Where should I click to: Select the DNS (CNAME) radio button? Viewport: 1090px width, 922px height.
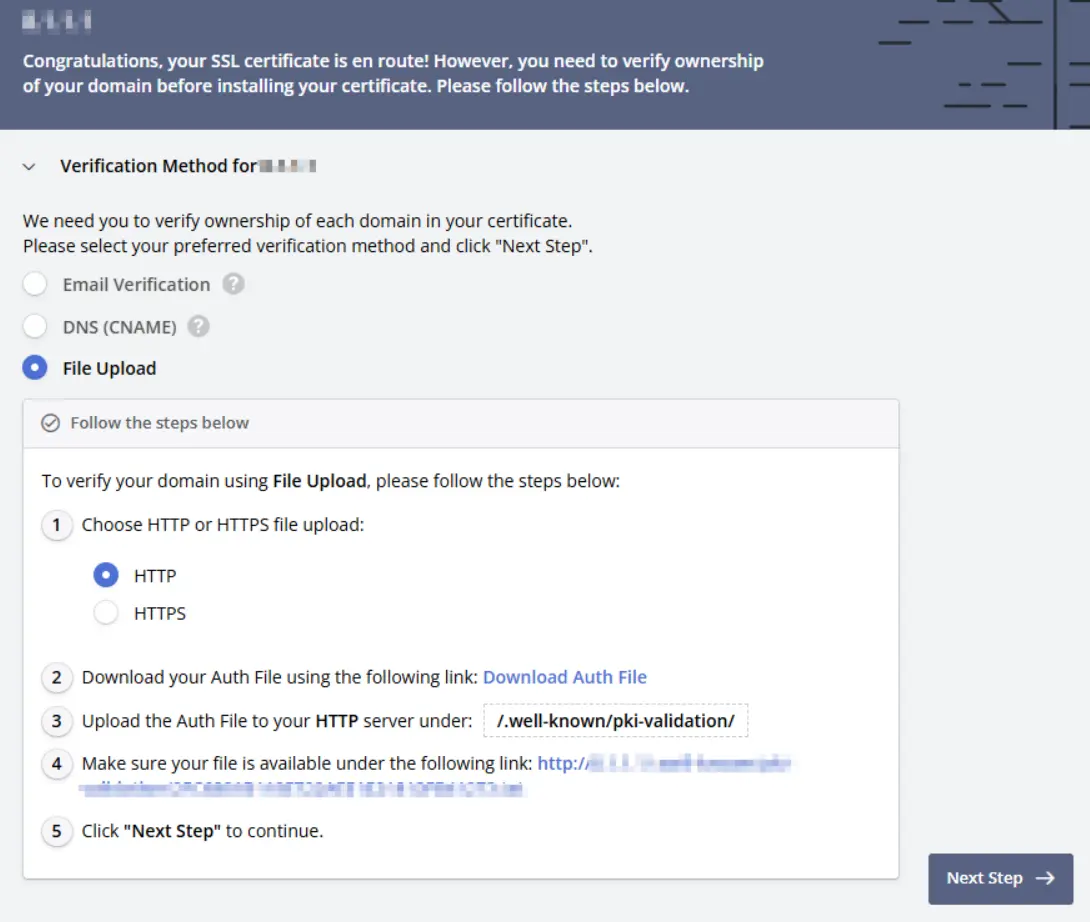pos(35,326)
